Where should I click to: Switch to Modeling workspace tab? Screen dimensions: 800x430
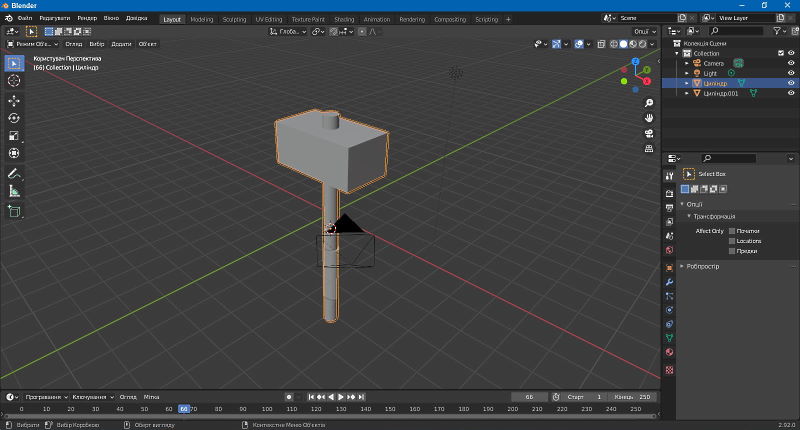tap(202, 19)
